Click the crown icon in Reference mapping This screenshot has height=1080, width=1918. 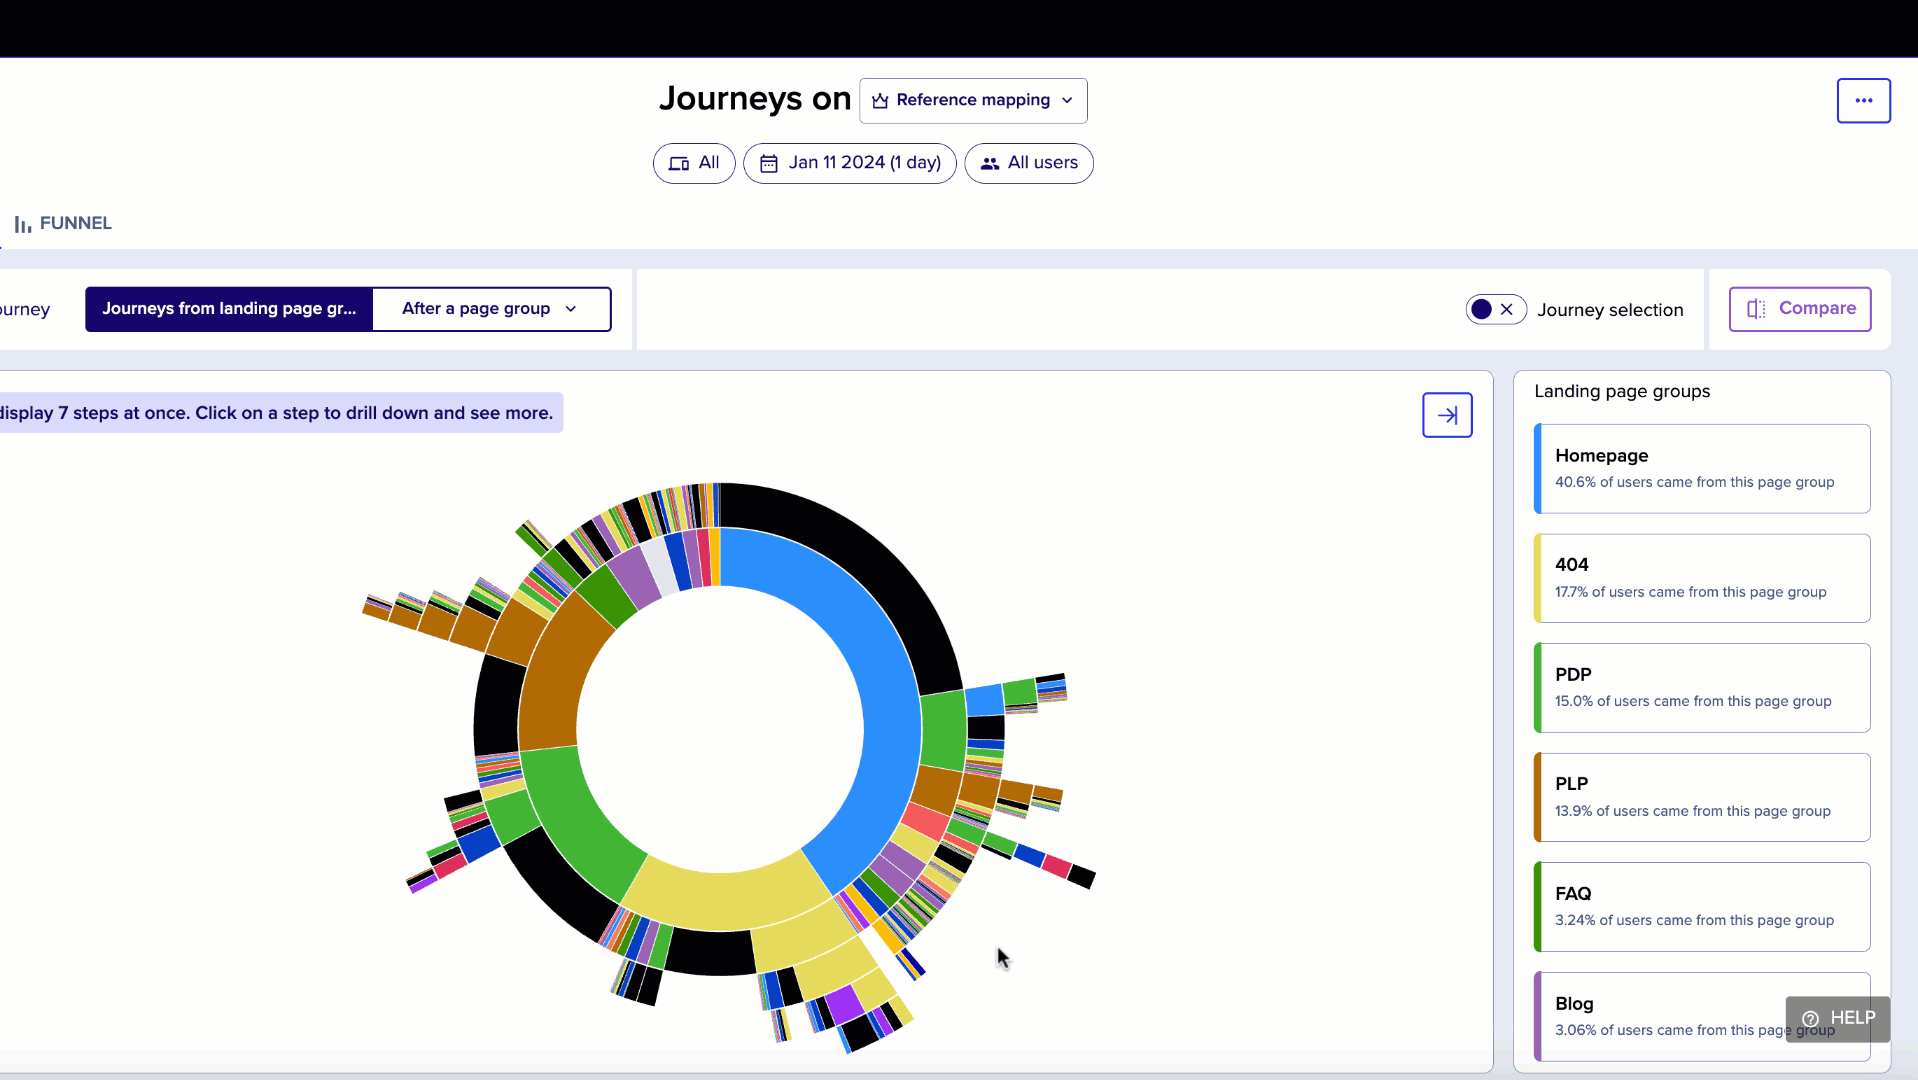(x=880, y=101)
